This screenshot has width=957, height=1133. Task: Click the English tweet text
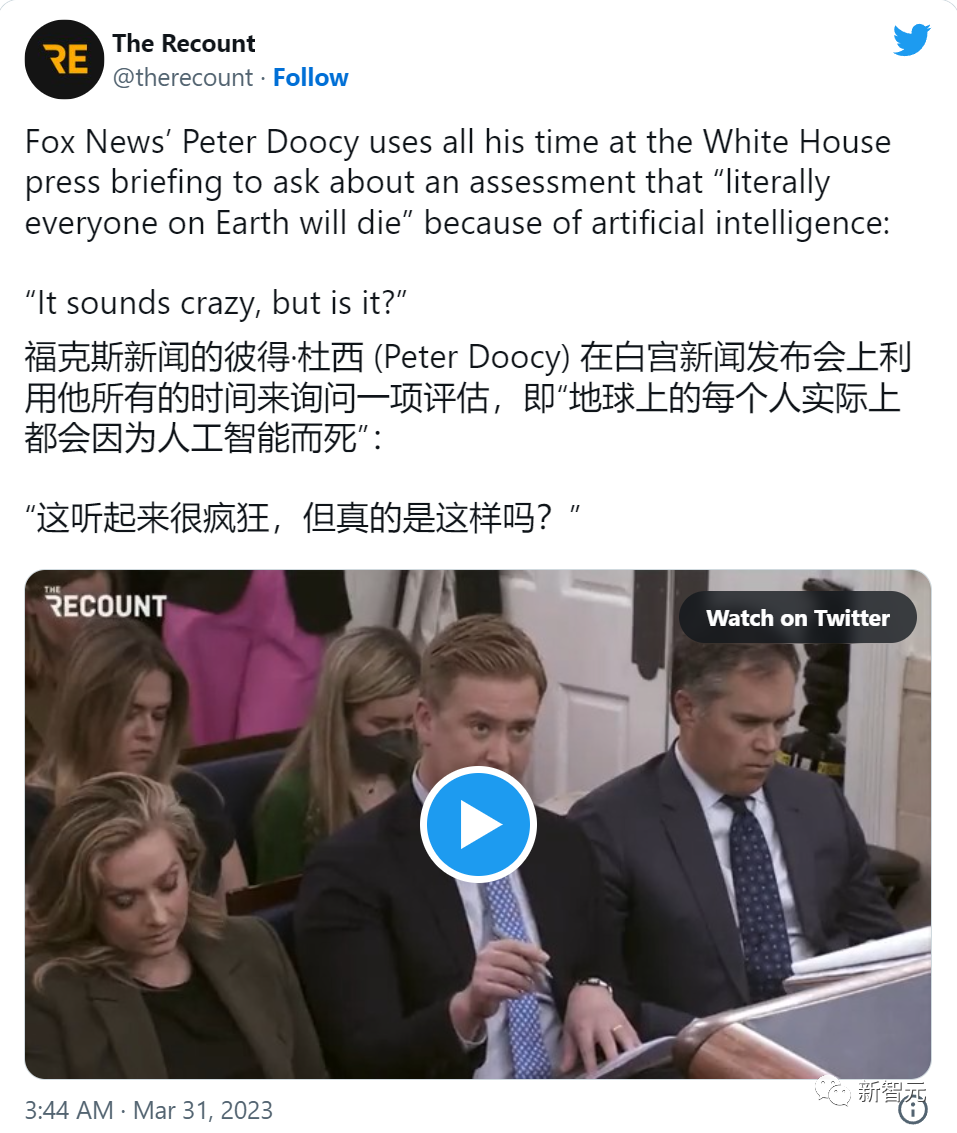click(x=458, y=182)
